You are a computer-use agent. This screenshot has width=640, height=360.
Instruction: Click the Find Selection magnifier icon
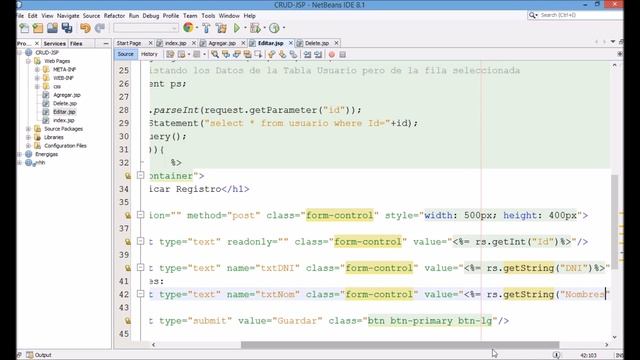point(215,54)
